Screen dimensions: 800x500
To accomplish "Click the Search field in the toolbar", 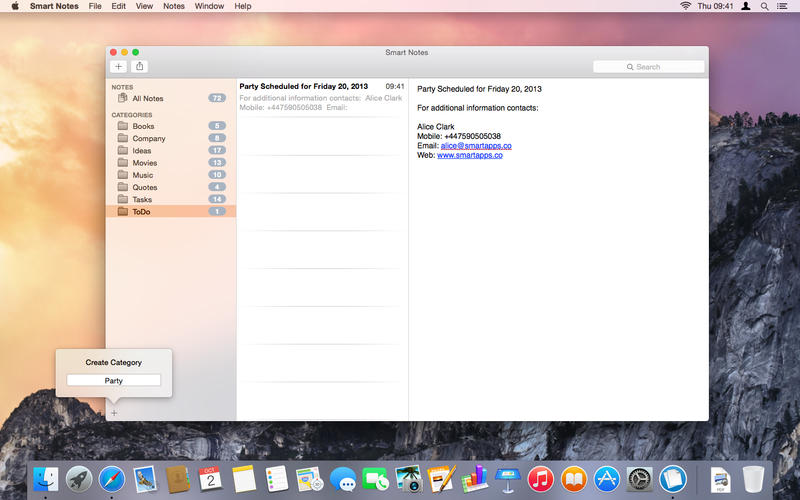I will point(648,67).
